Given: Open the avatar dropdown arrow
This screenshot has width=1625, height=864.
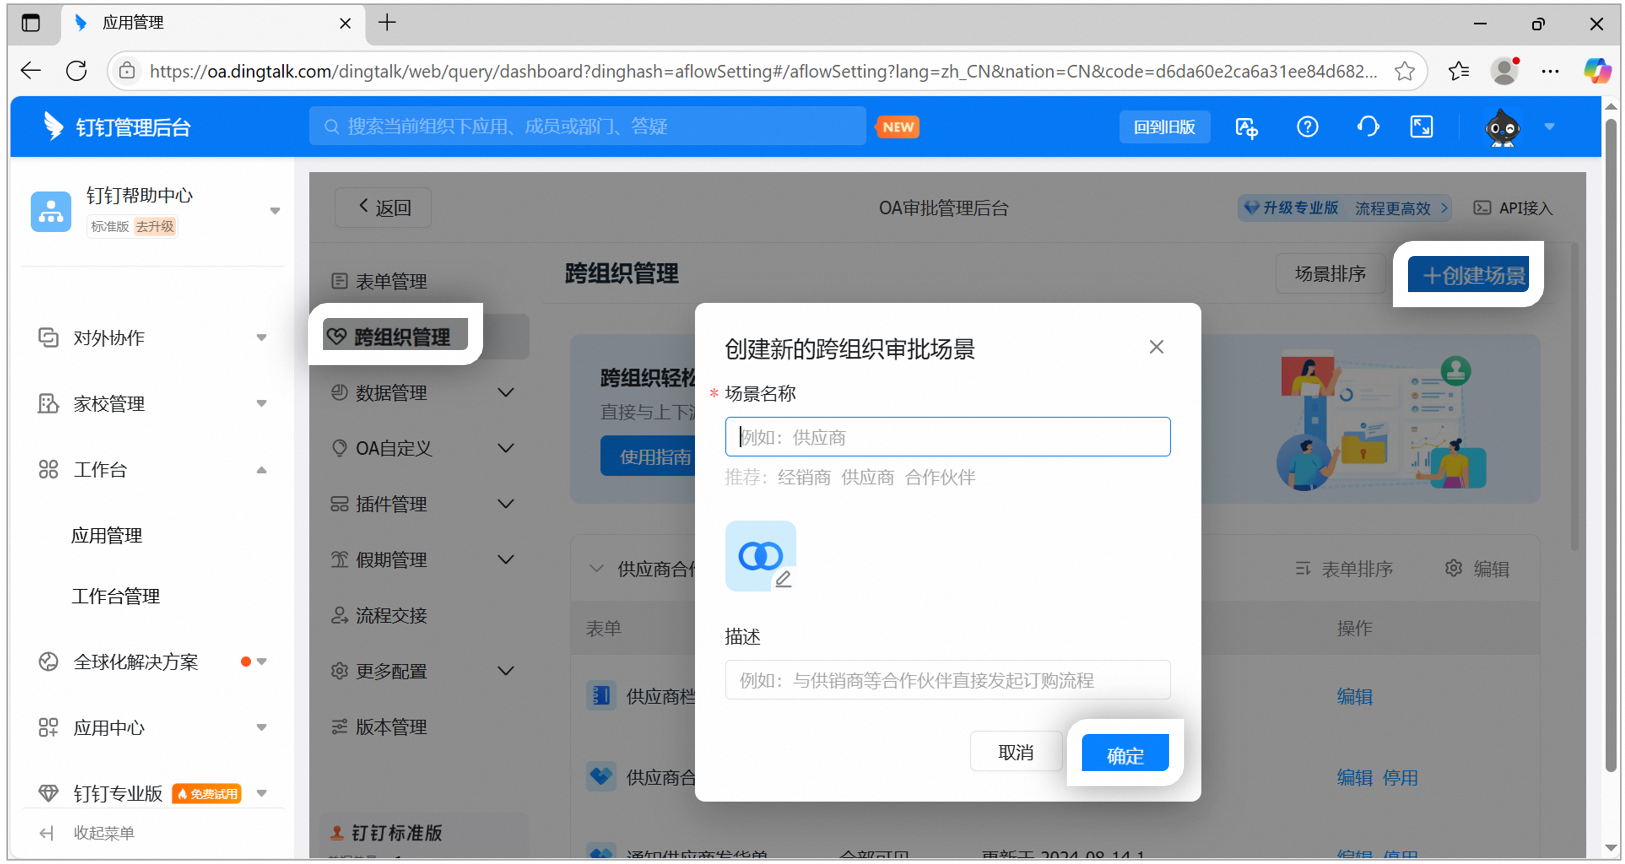Looking at the screenshot, I should (x=1549, y=127).
